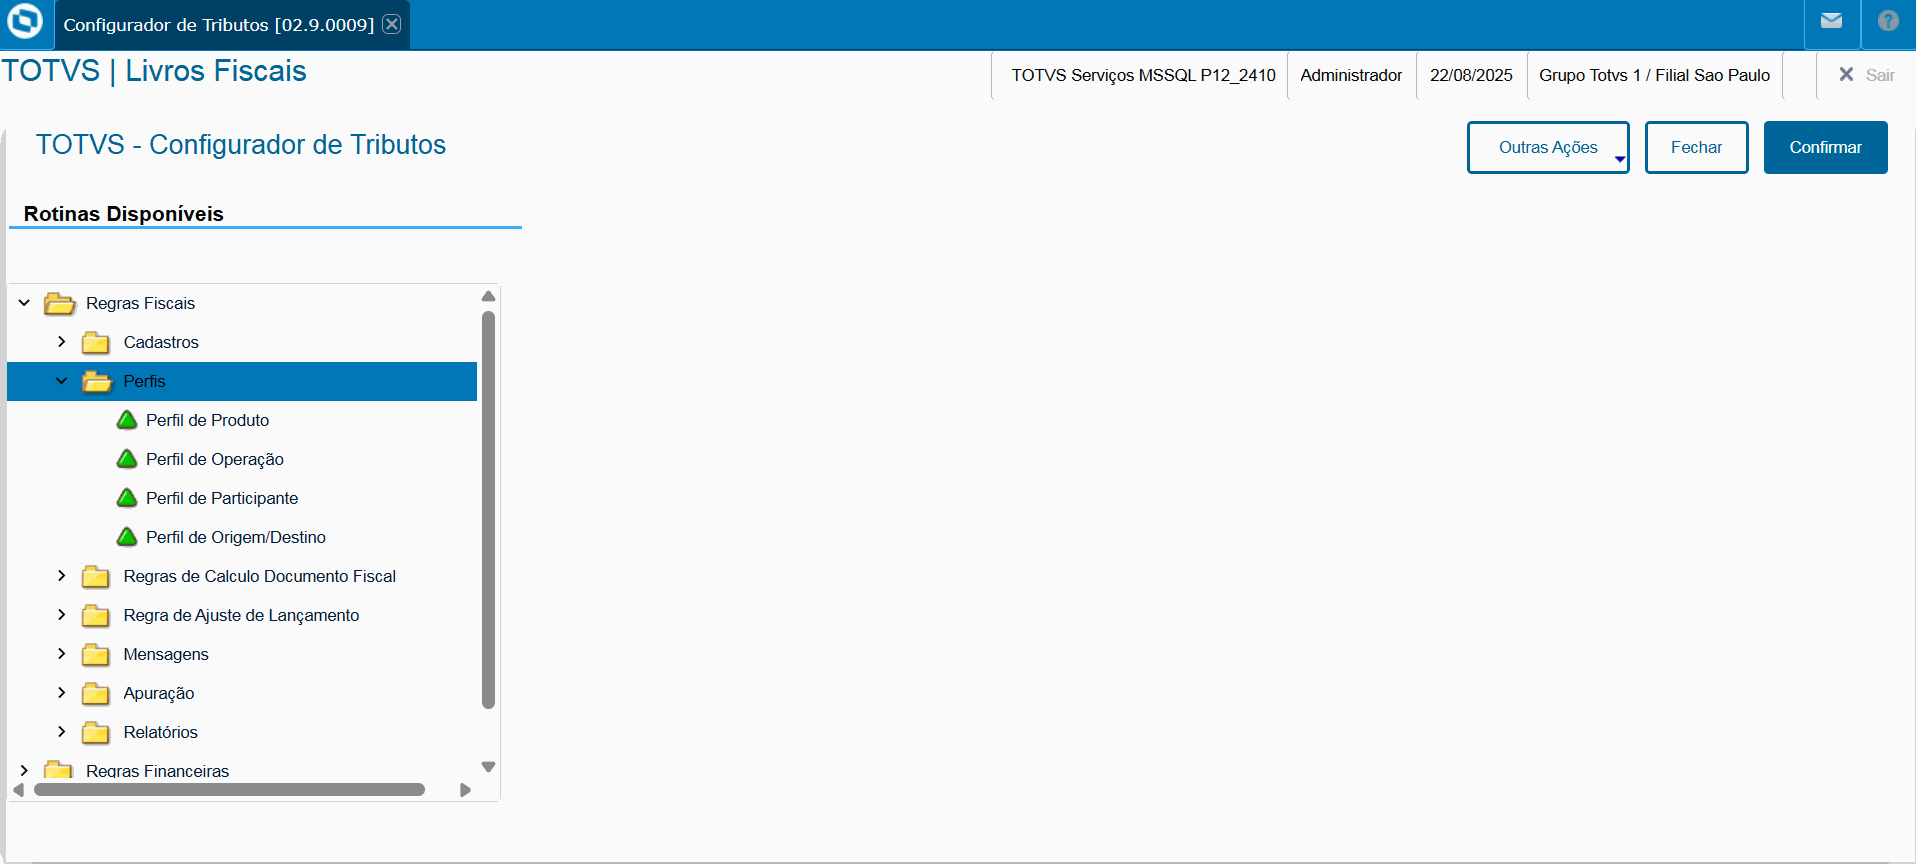Image resolution: width=1916 pixels, height=864 pixels.
Task: Select the Relatórios tree item
Action: (x=160, y=732)
